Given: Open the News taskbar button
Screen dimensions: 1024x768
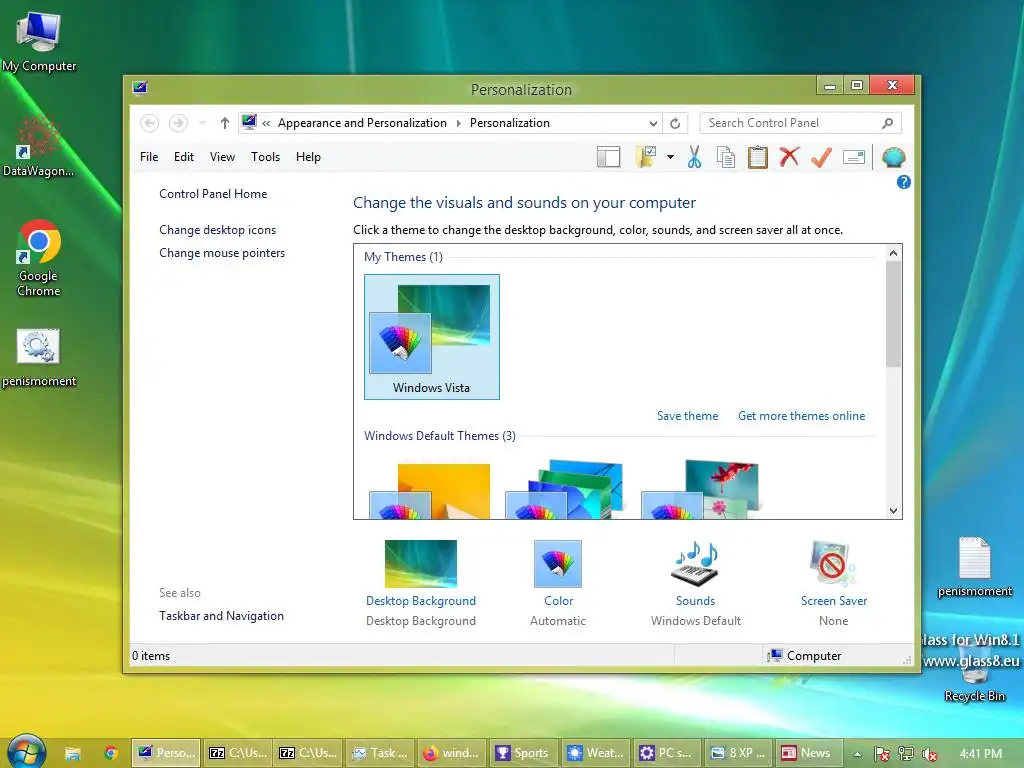Looking at the screenshot, I should coord(808,753).
